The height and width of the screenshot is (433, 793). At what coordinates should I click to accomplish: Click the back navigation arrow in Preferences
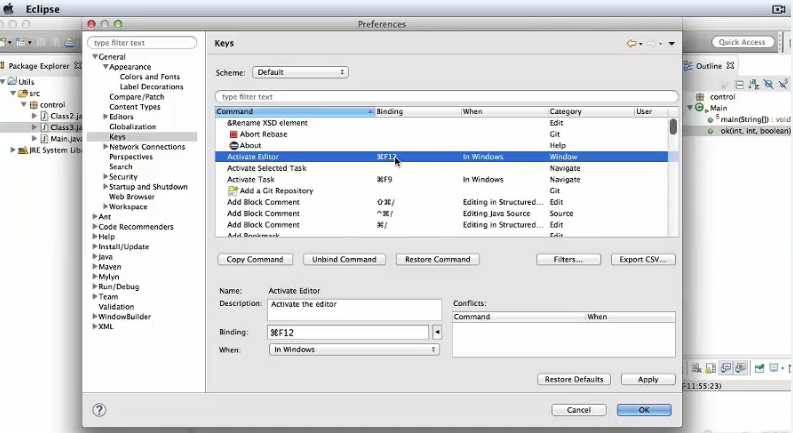coord(632,44)
